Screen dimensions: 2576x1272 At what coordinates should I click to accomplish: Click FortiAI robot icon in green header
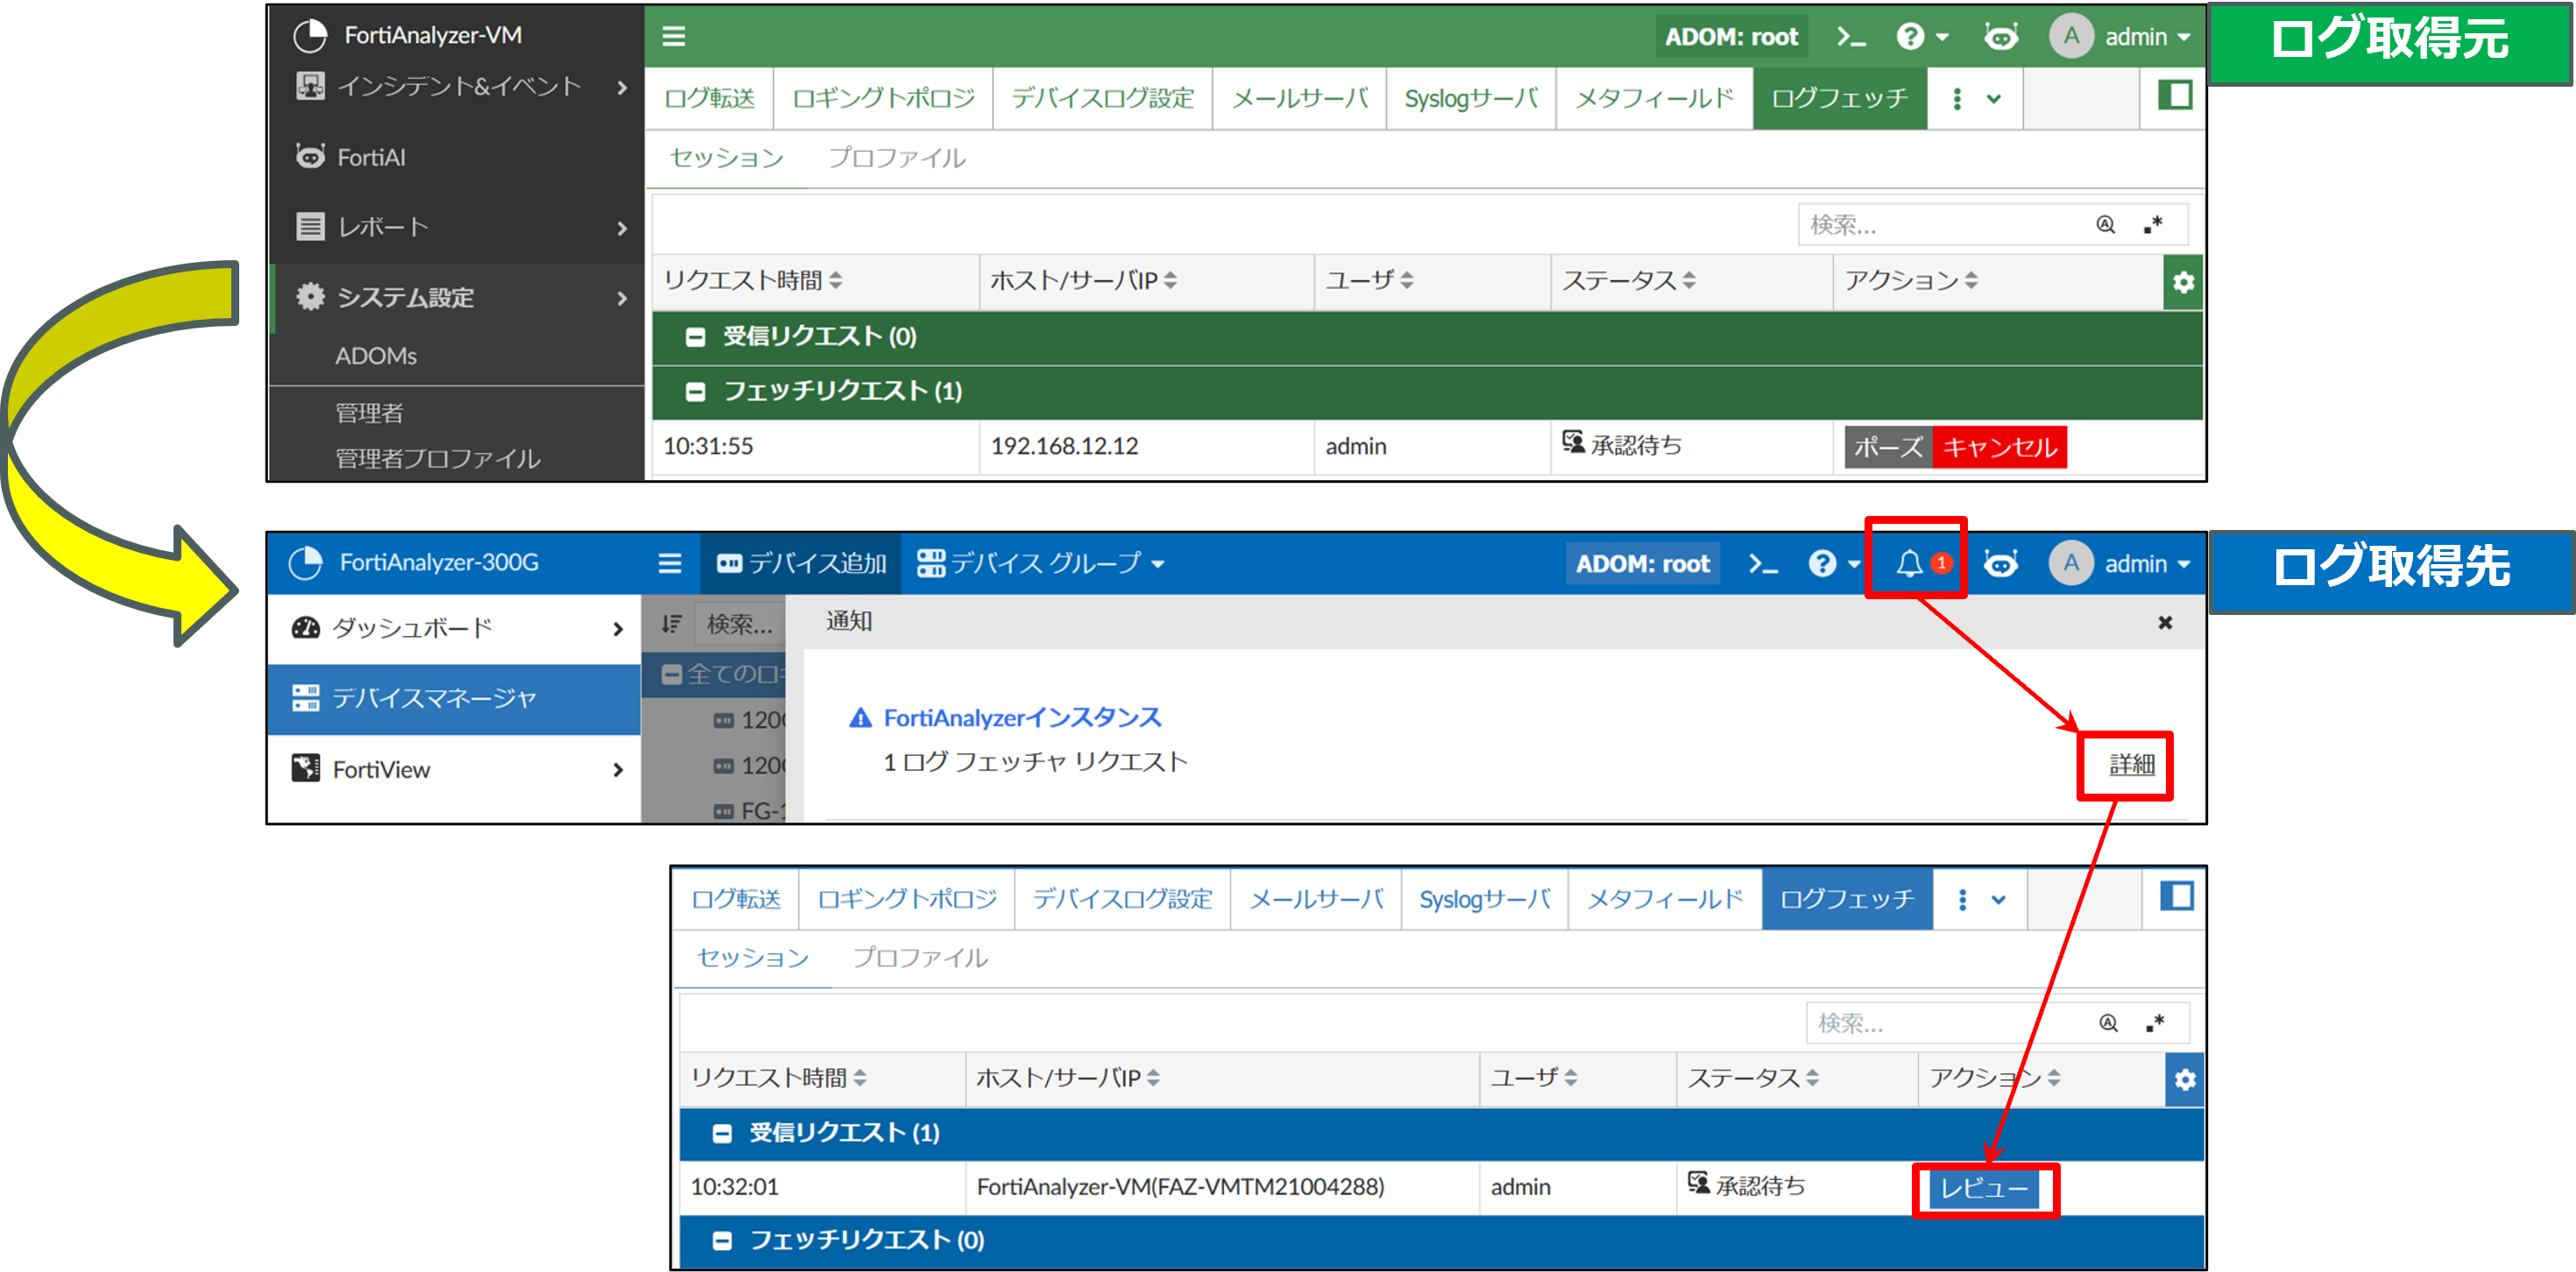2000,37
